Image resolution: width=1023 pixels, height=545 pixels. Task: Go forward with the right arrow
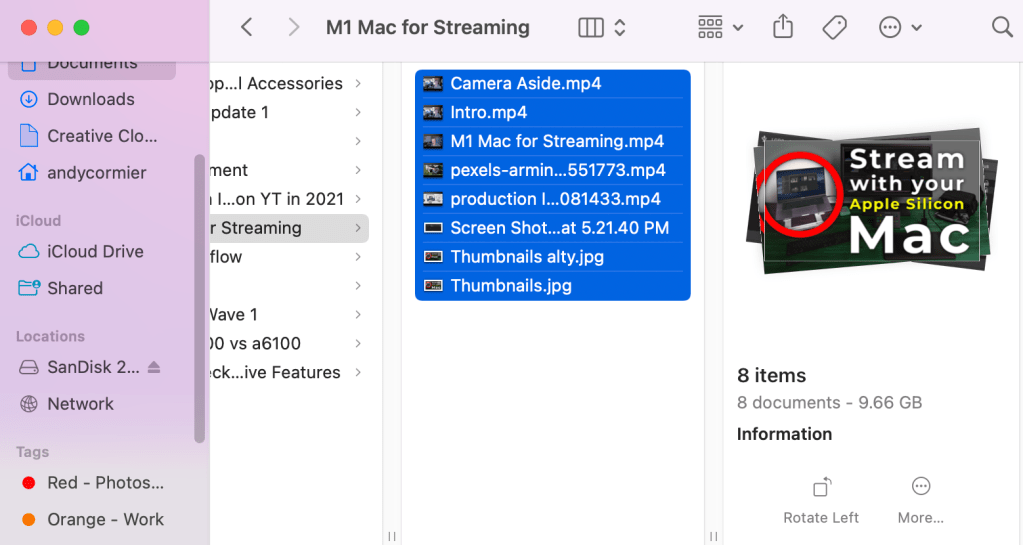293,28
